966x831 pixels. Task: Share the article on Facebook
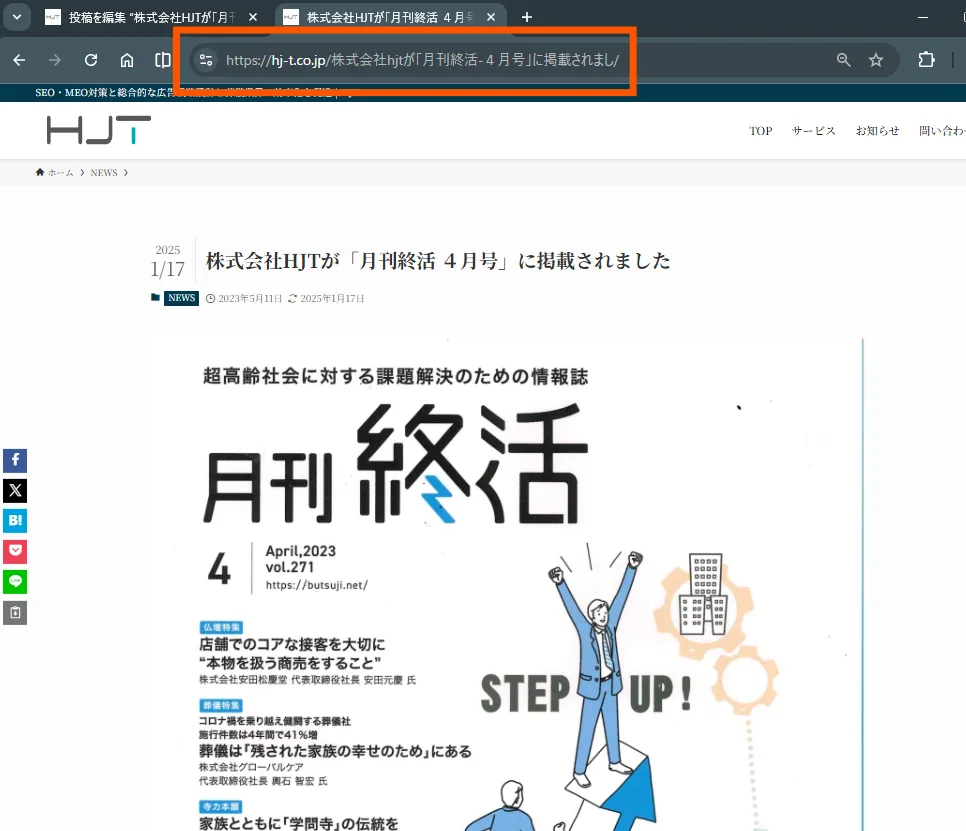coord(15,461)
